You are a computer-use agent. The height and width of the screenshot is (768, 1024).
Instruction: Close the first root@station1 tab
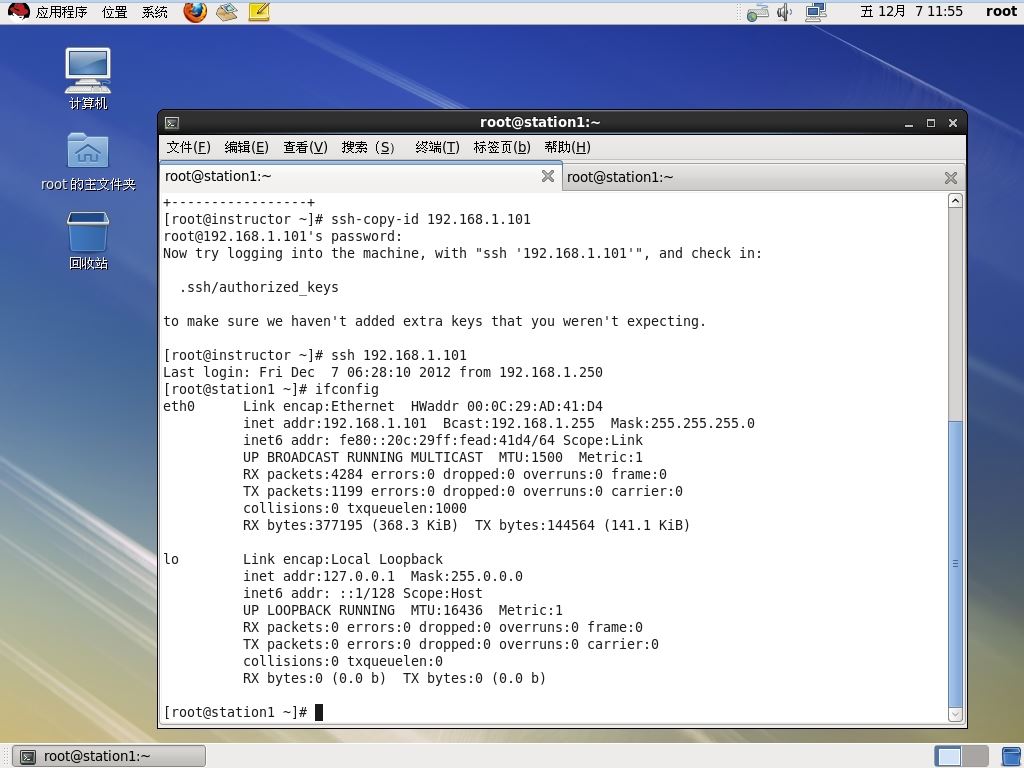pyautogui.click(x=548, y=176)
